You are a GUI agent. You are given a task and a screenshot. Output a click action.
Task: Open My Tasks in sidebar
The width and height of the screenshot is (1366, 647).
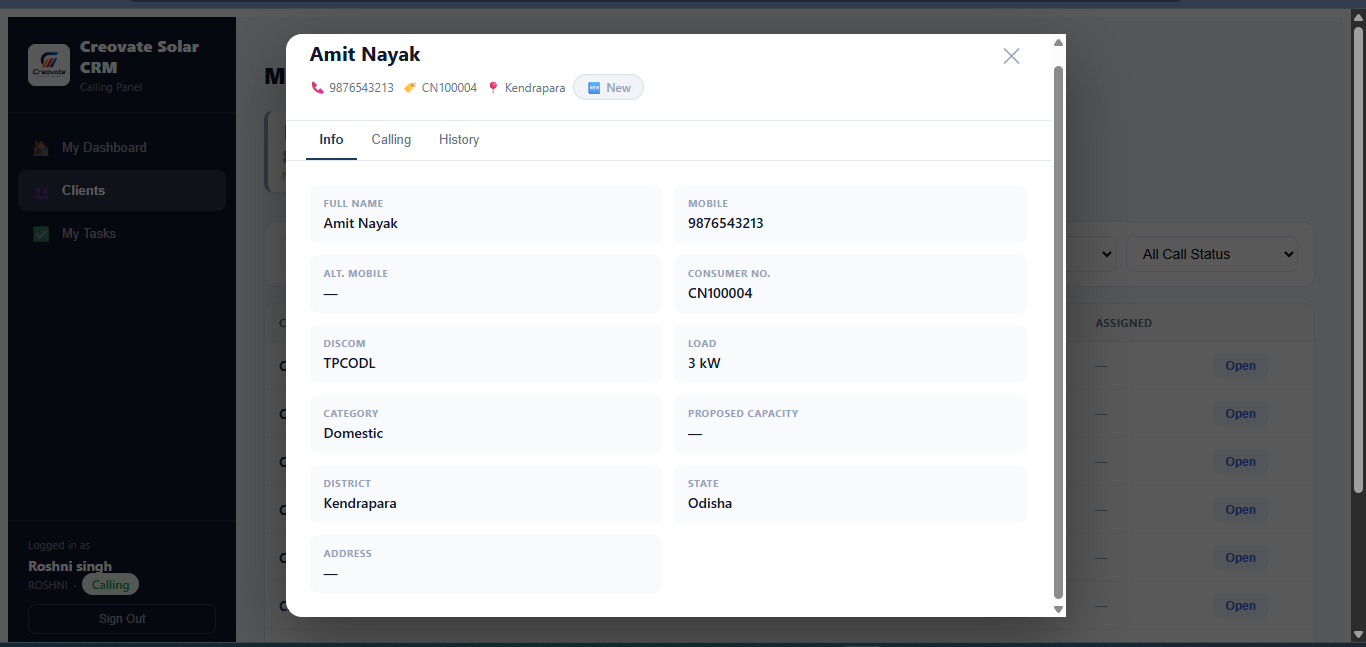[x=122, y=234]
